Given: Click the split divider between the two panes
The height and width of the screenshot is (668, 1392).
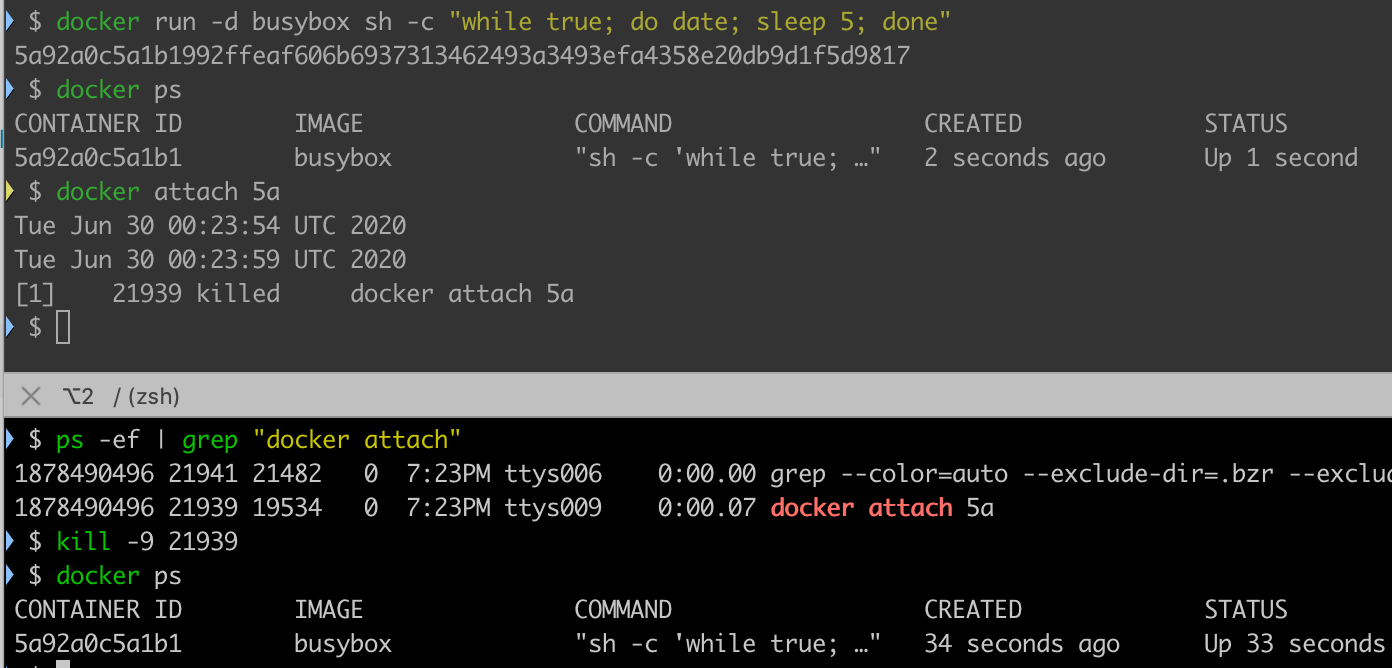Looking at the screenshot, I should (x=696, y=375).
